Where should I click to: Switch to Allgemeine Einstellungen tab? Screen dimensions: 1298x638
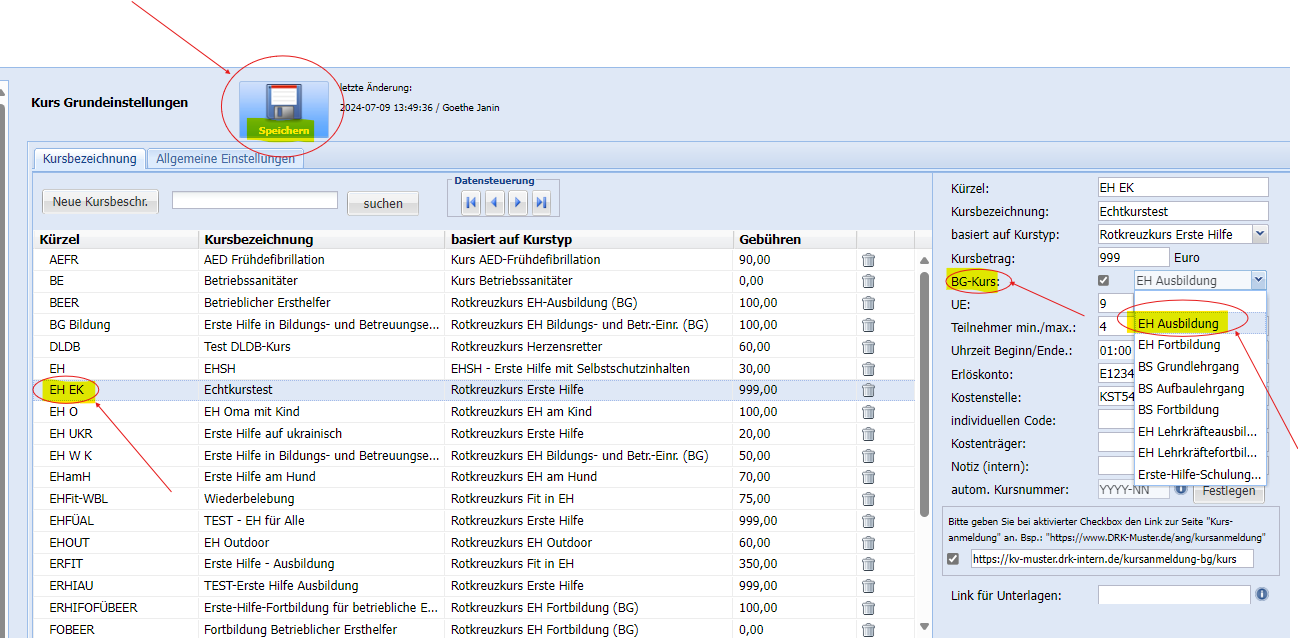tap(225, 159)
